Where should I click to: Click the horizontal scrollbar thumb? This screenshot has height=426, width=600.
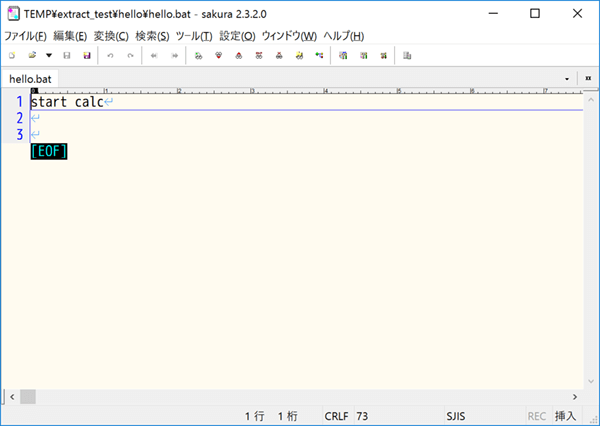[28, 397]
